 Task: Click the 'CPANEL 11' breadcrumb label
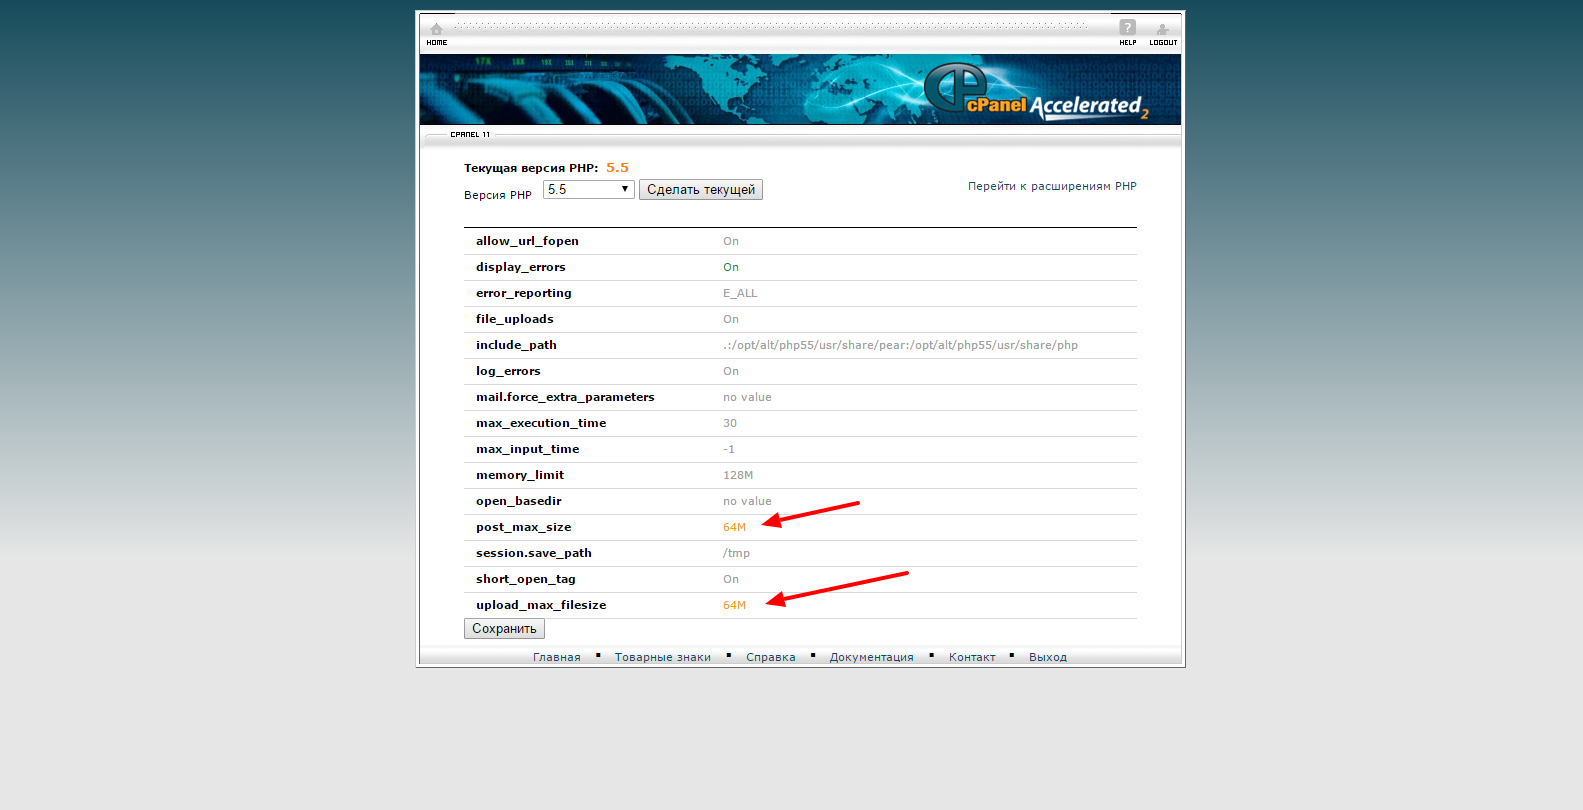point(470,134)
